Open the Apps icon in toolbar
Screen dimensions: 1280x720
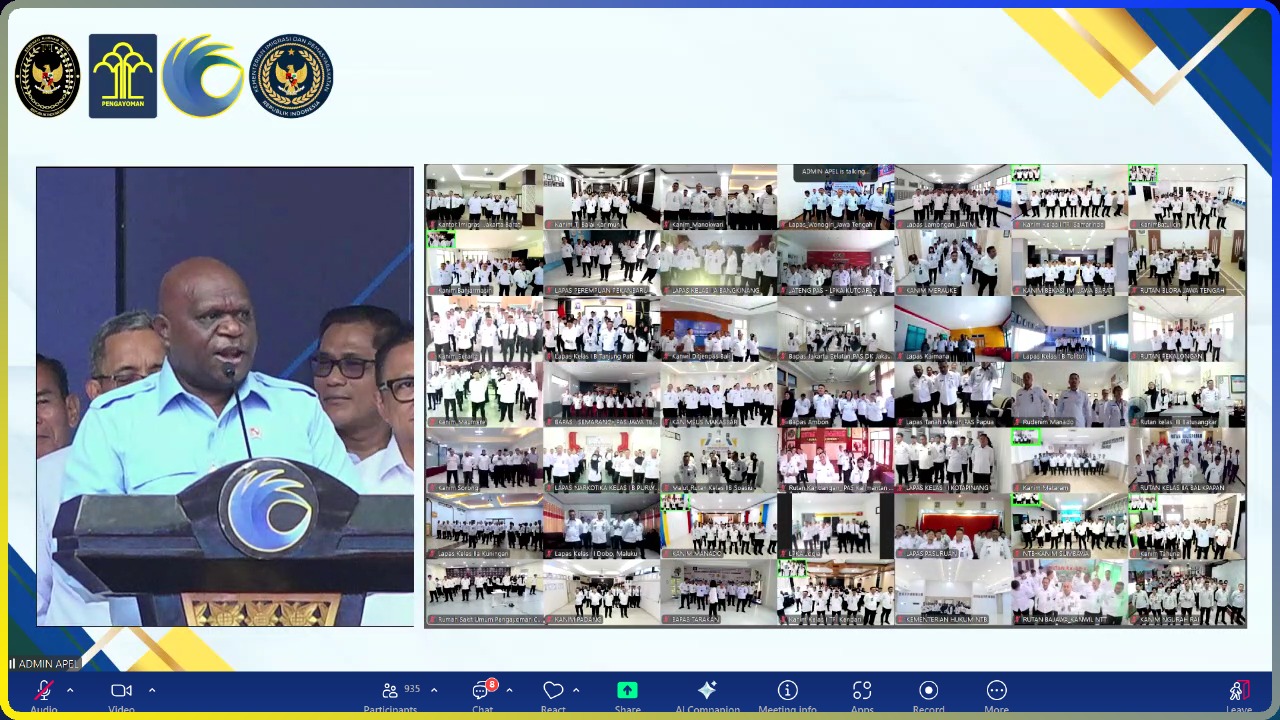pos(862,690)
